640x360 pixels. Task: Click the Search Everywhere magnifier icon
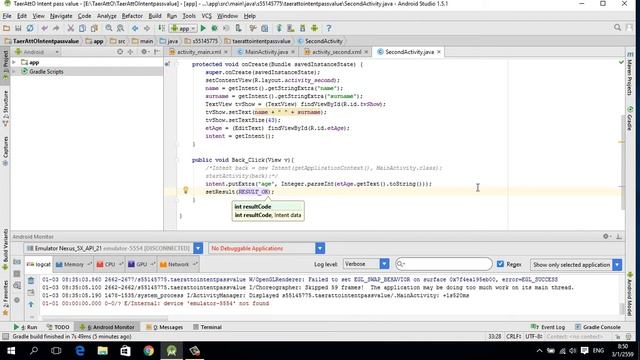point(617,27)
